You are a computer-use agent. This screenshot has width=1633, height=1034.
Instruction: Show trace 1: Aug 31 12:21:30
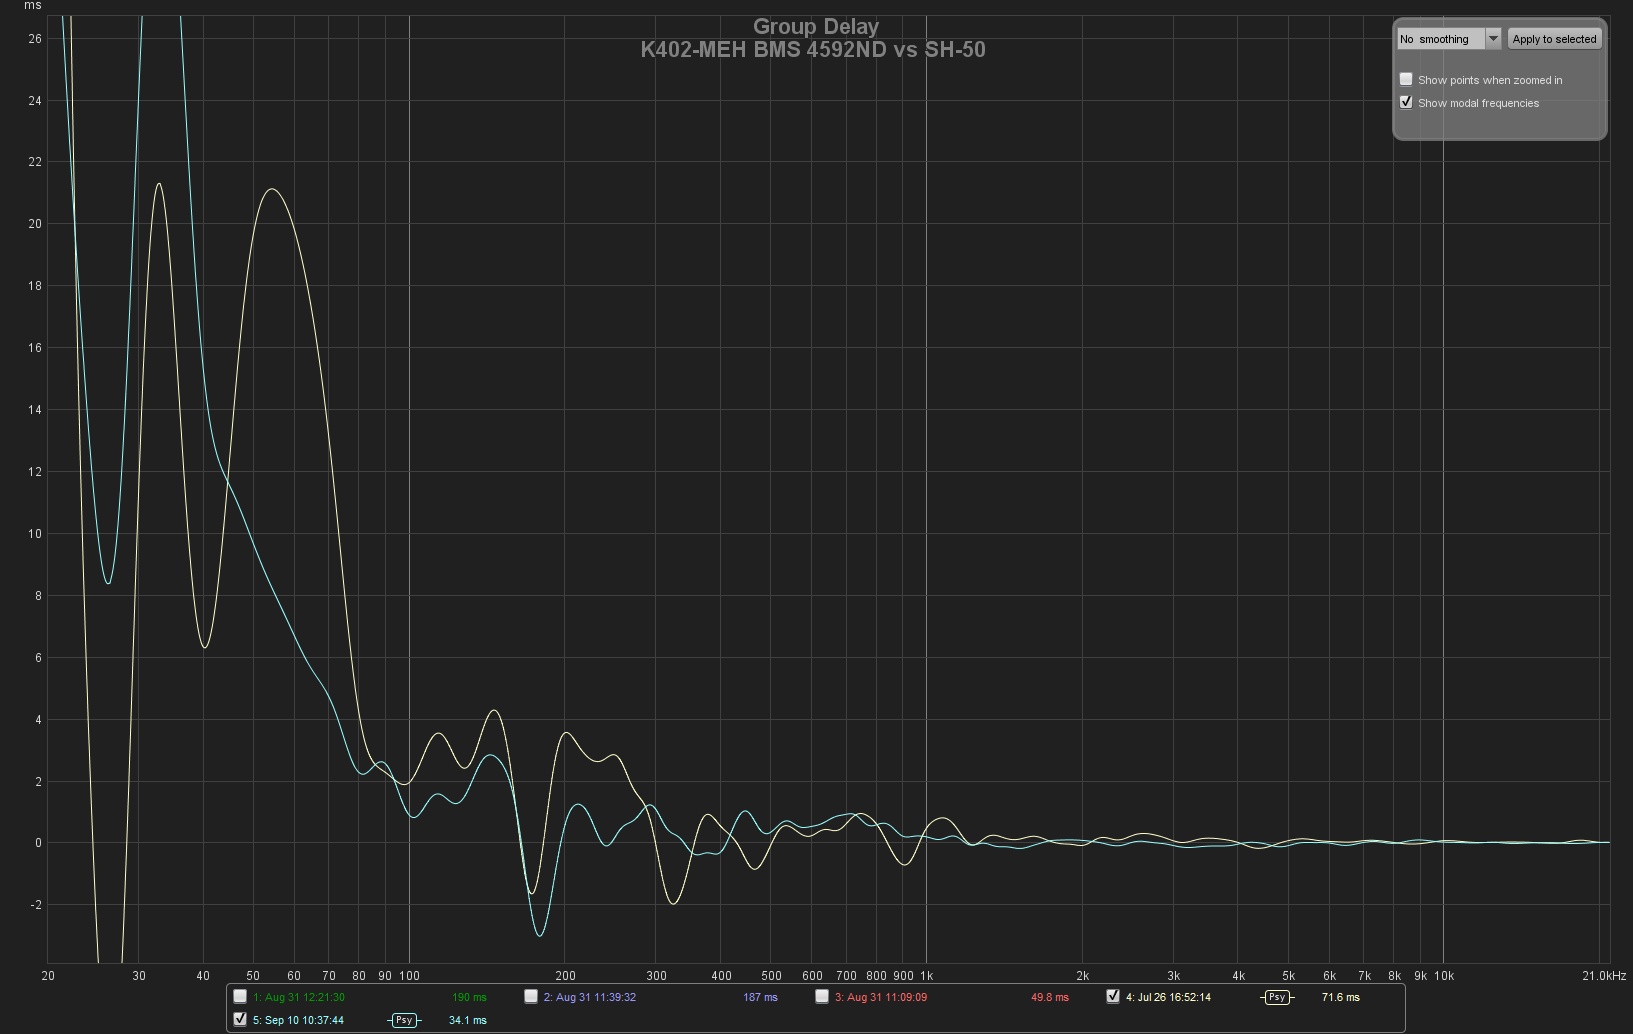point(240,996)
